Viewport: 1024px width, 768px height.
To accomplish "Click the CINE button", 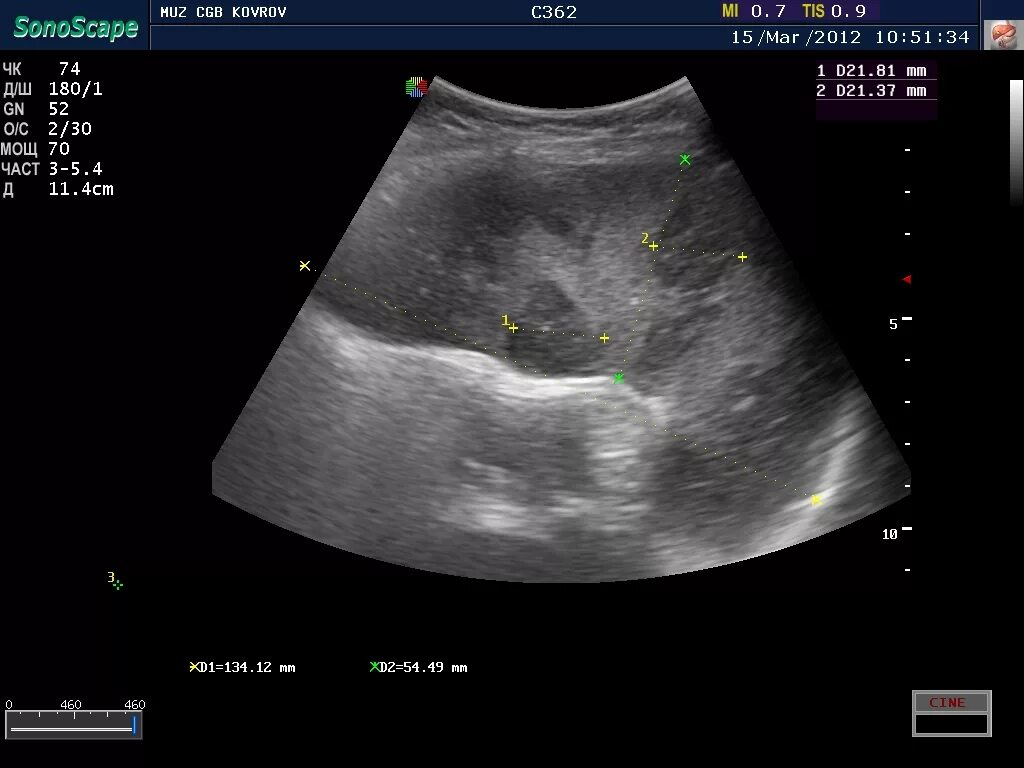I will [x=952, y=703].
